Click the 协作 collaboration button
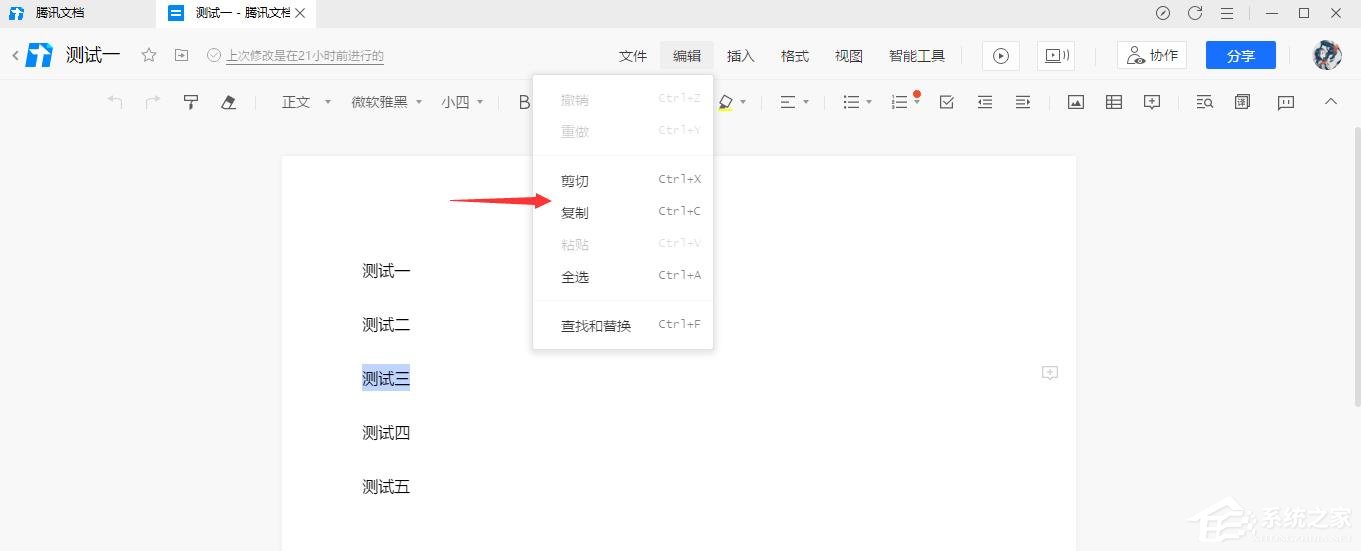Screen dimensions: 1361x551 coord(1152,56)
